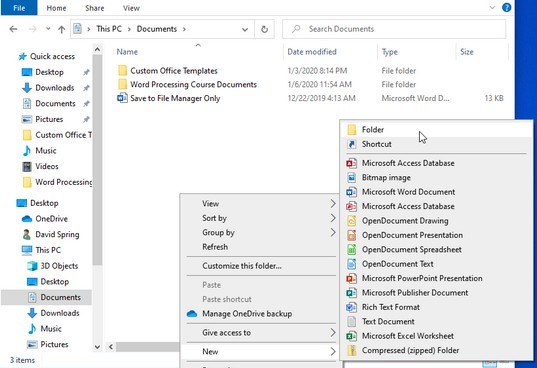Screen dimensions: 537x368
Task: Click the navigation pane scroll down arrow
Action: click(x=97, y=347)
